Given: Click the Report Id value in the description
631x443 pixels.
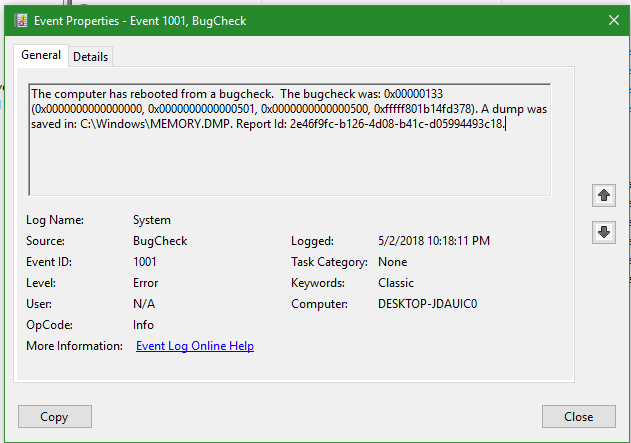Looking at the screenshot, I should point(397,124).
